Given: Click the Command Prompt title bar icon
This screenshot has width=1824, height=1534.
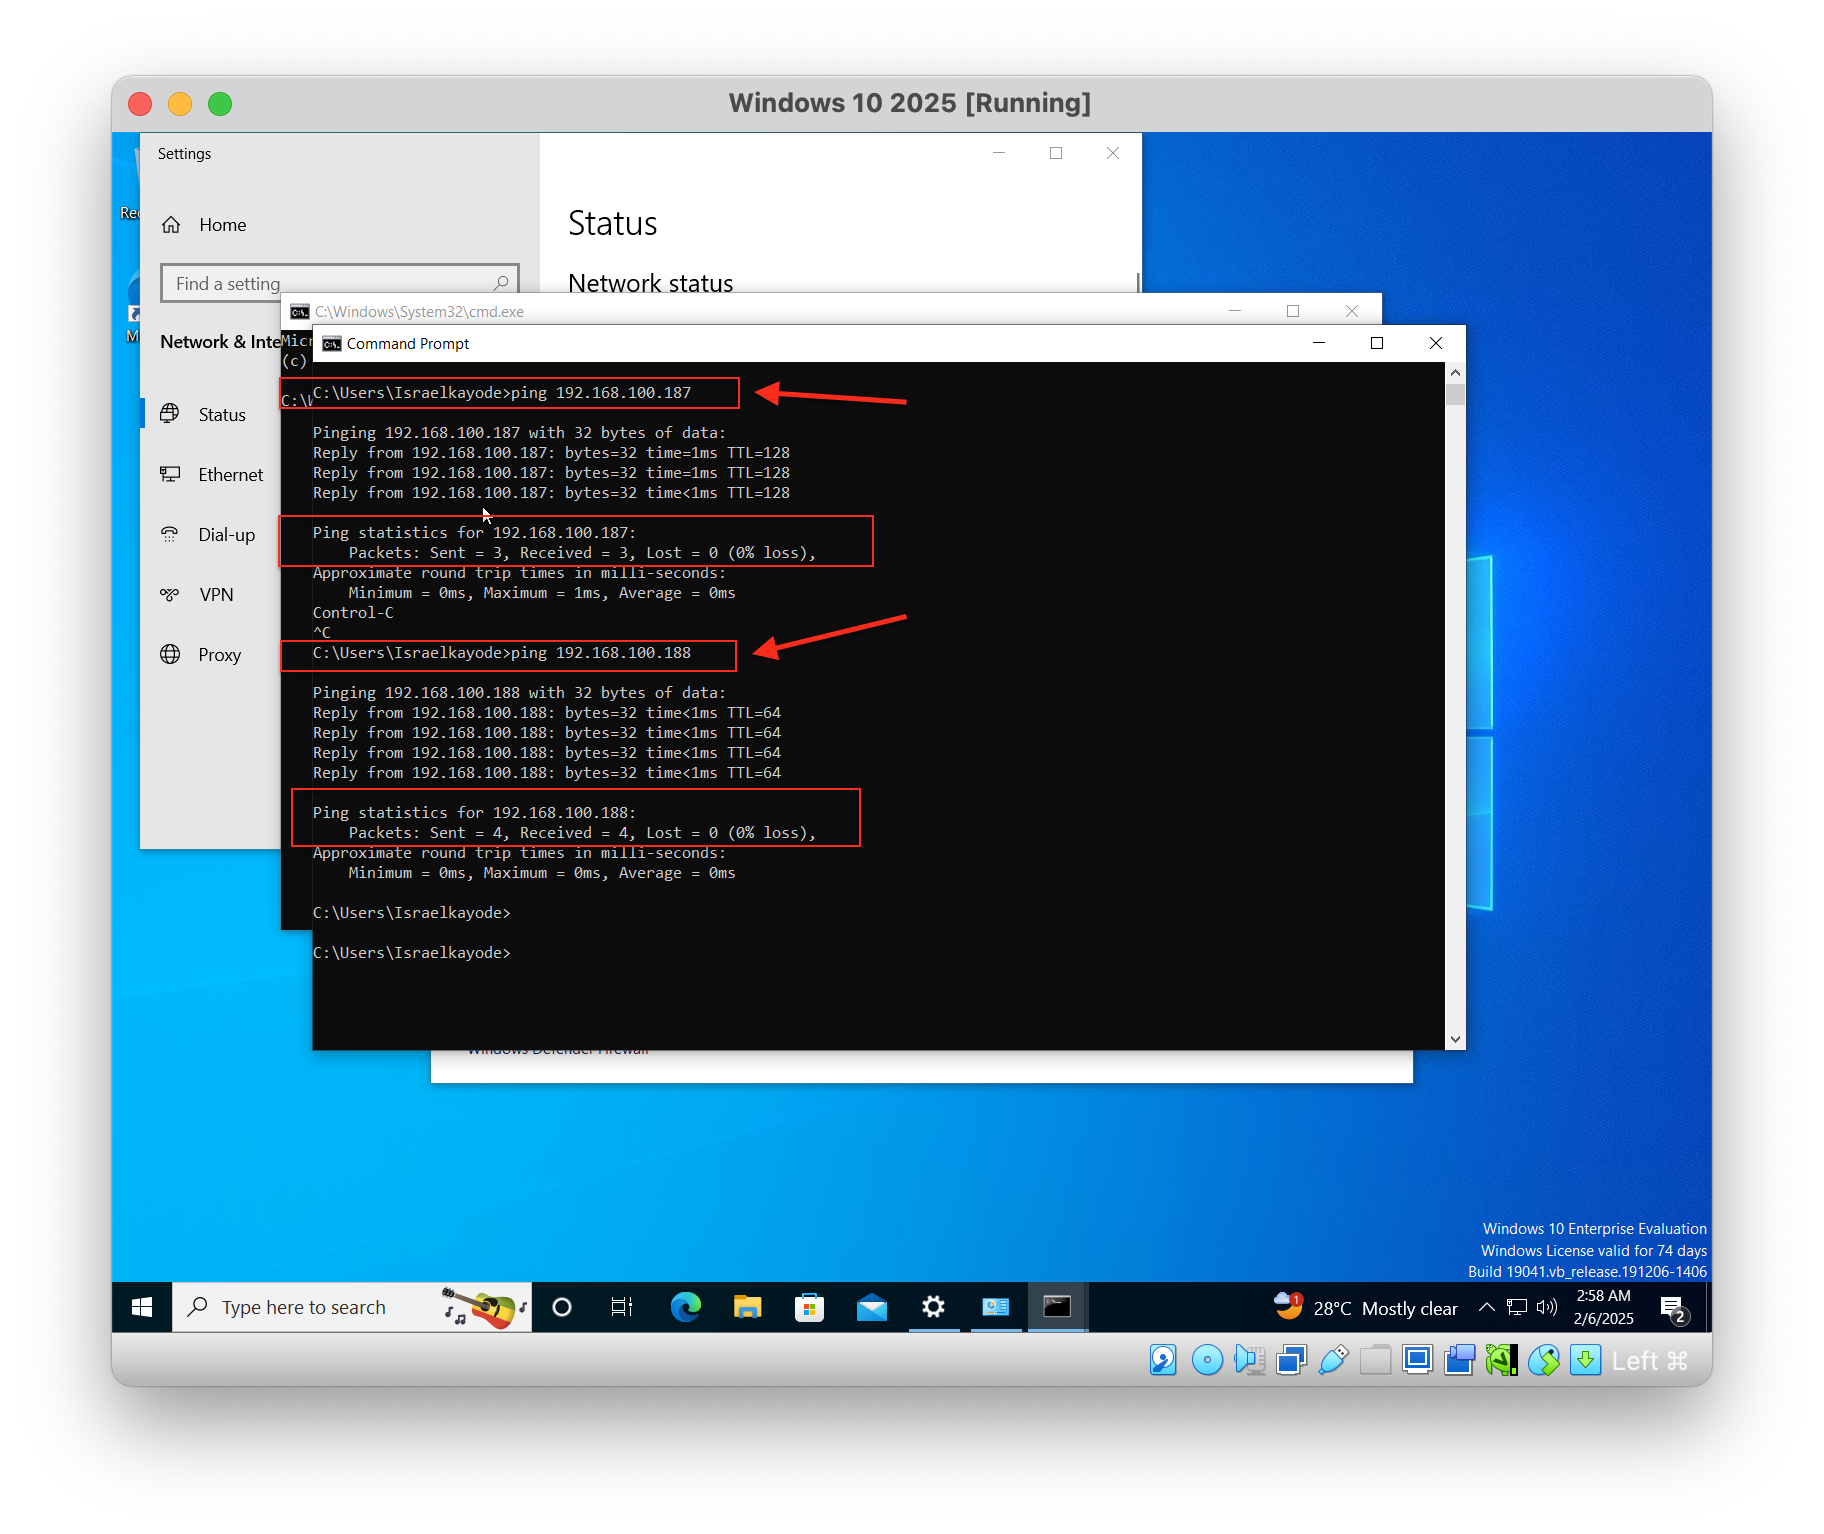Looking at the screenshot, I should 332,344.
